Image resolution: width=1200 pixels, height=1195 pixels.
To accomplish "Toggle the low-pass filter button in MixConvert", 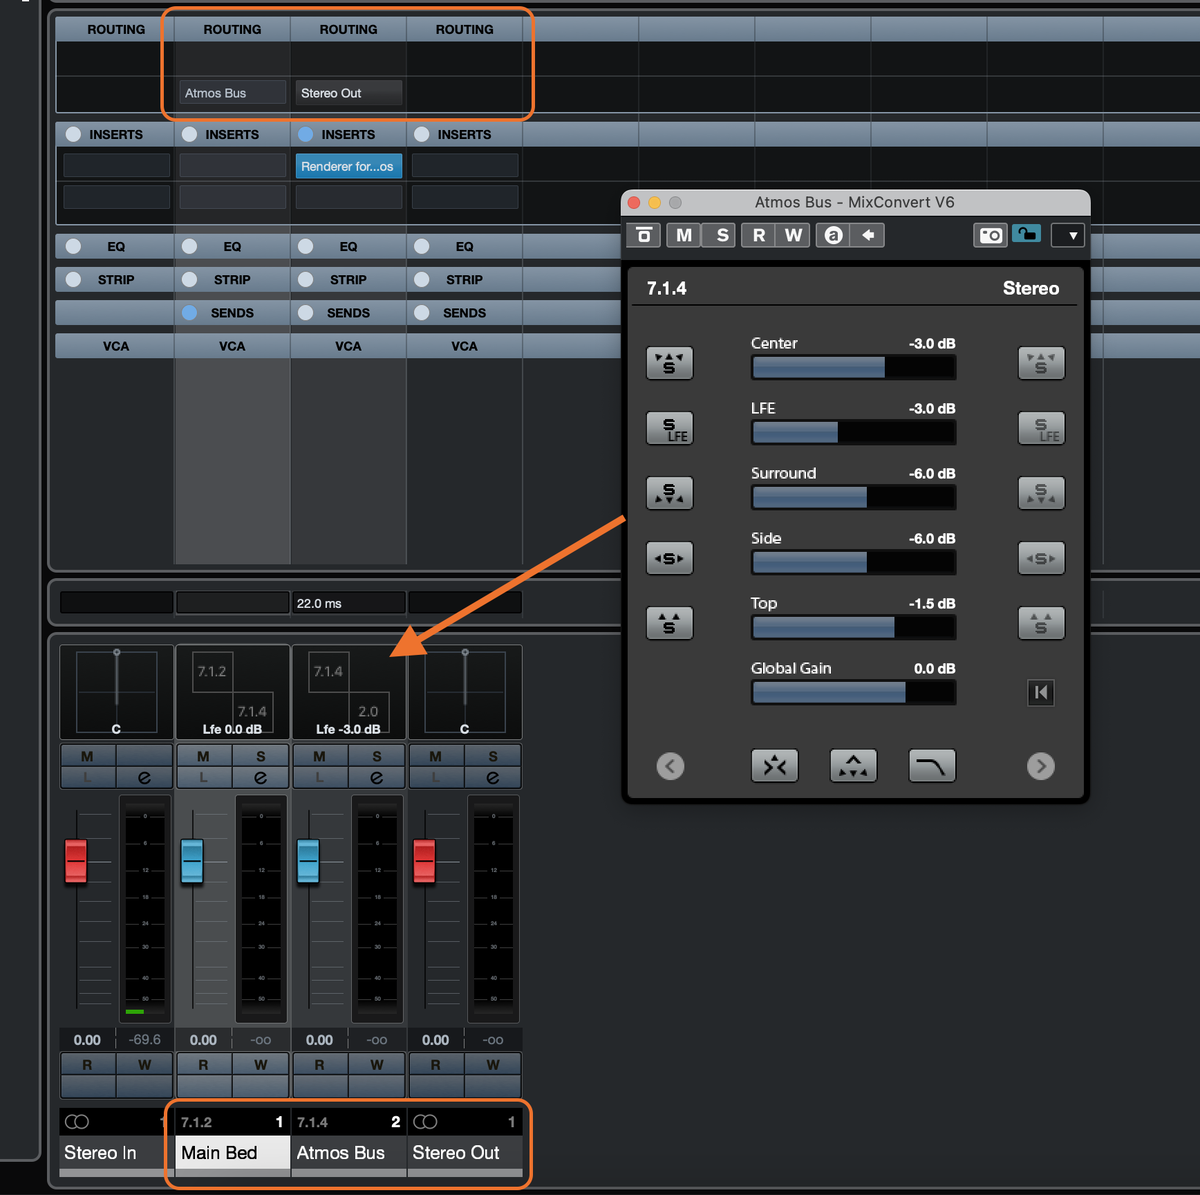I will point(932,766).
